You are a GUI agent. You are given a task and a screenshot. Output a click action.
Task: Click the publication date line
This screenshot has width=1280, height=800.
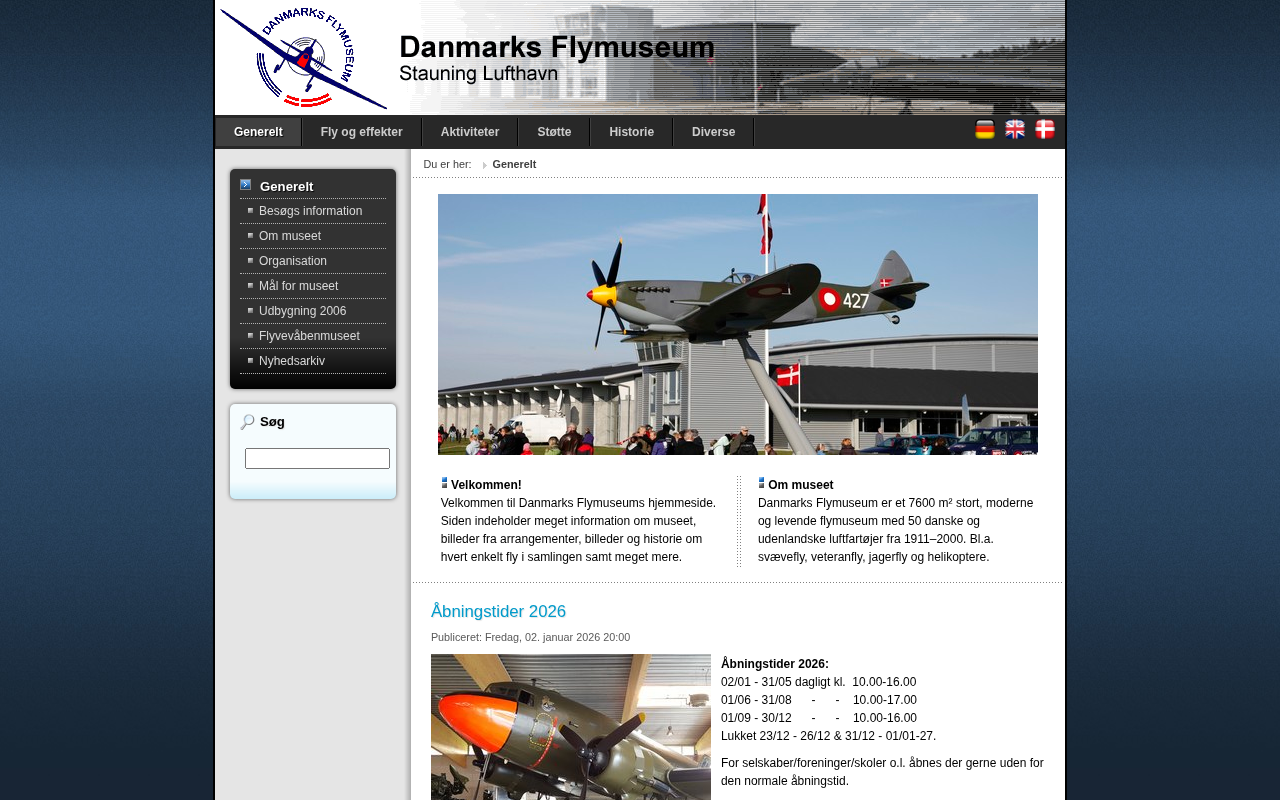click(530, 637)
